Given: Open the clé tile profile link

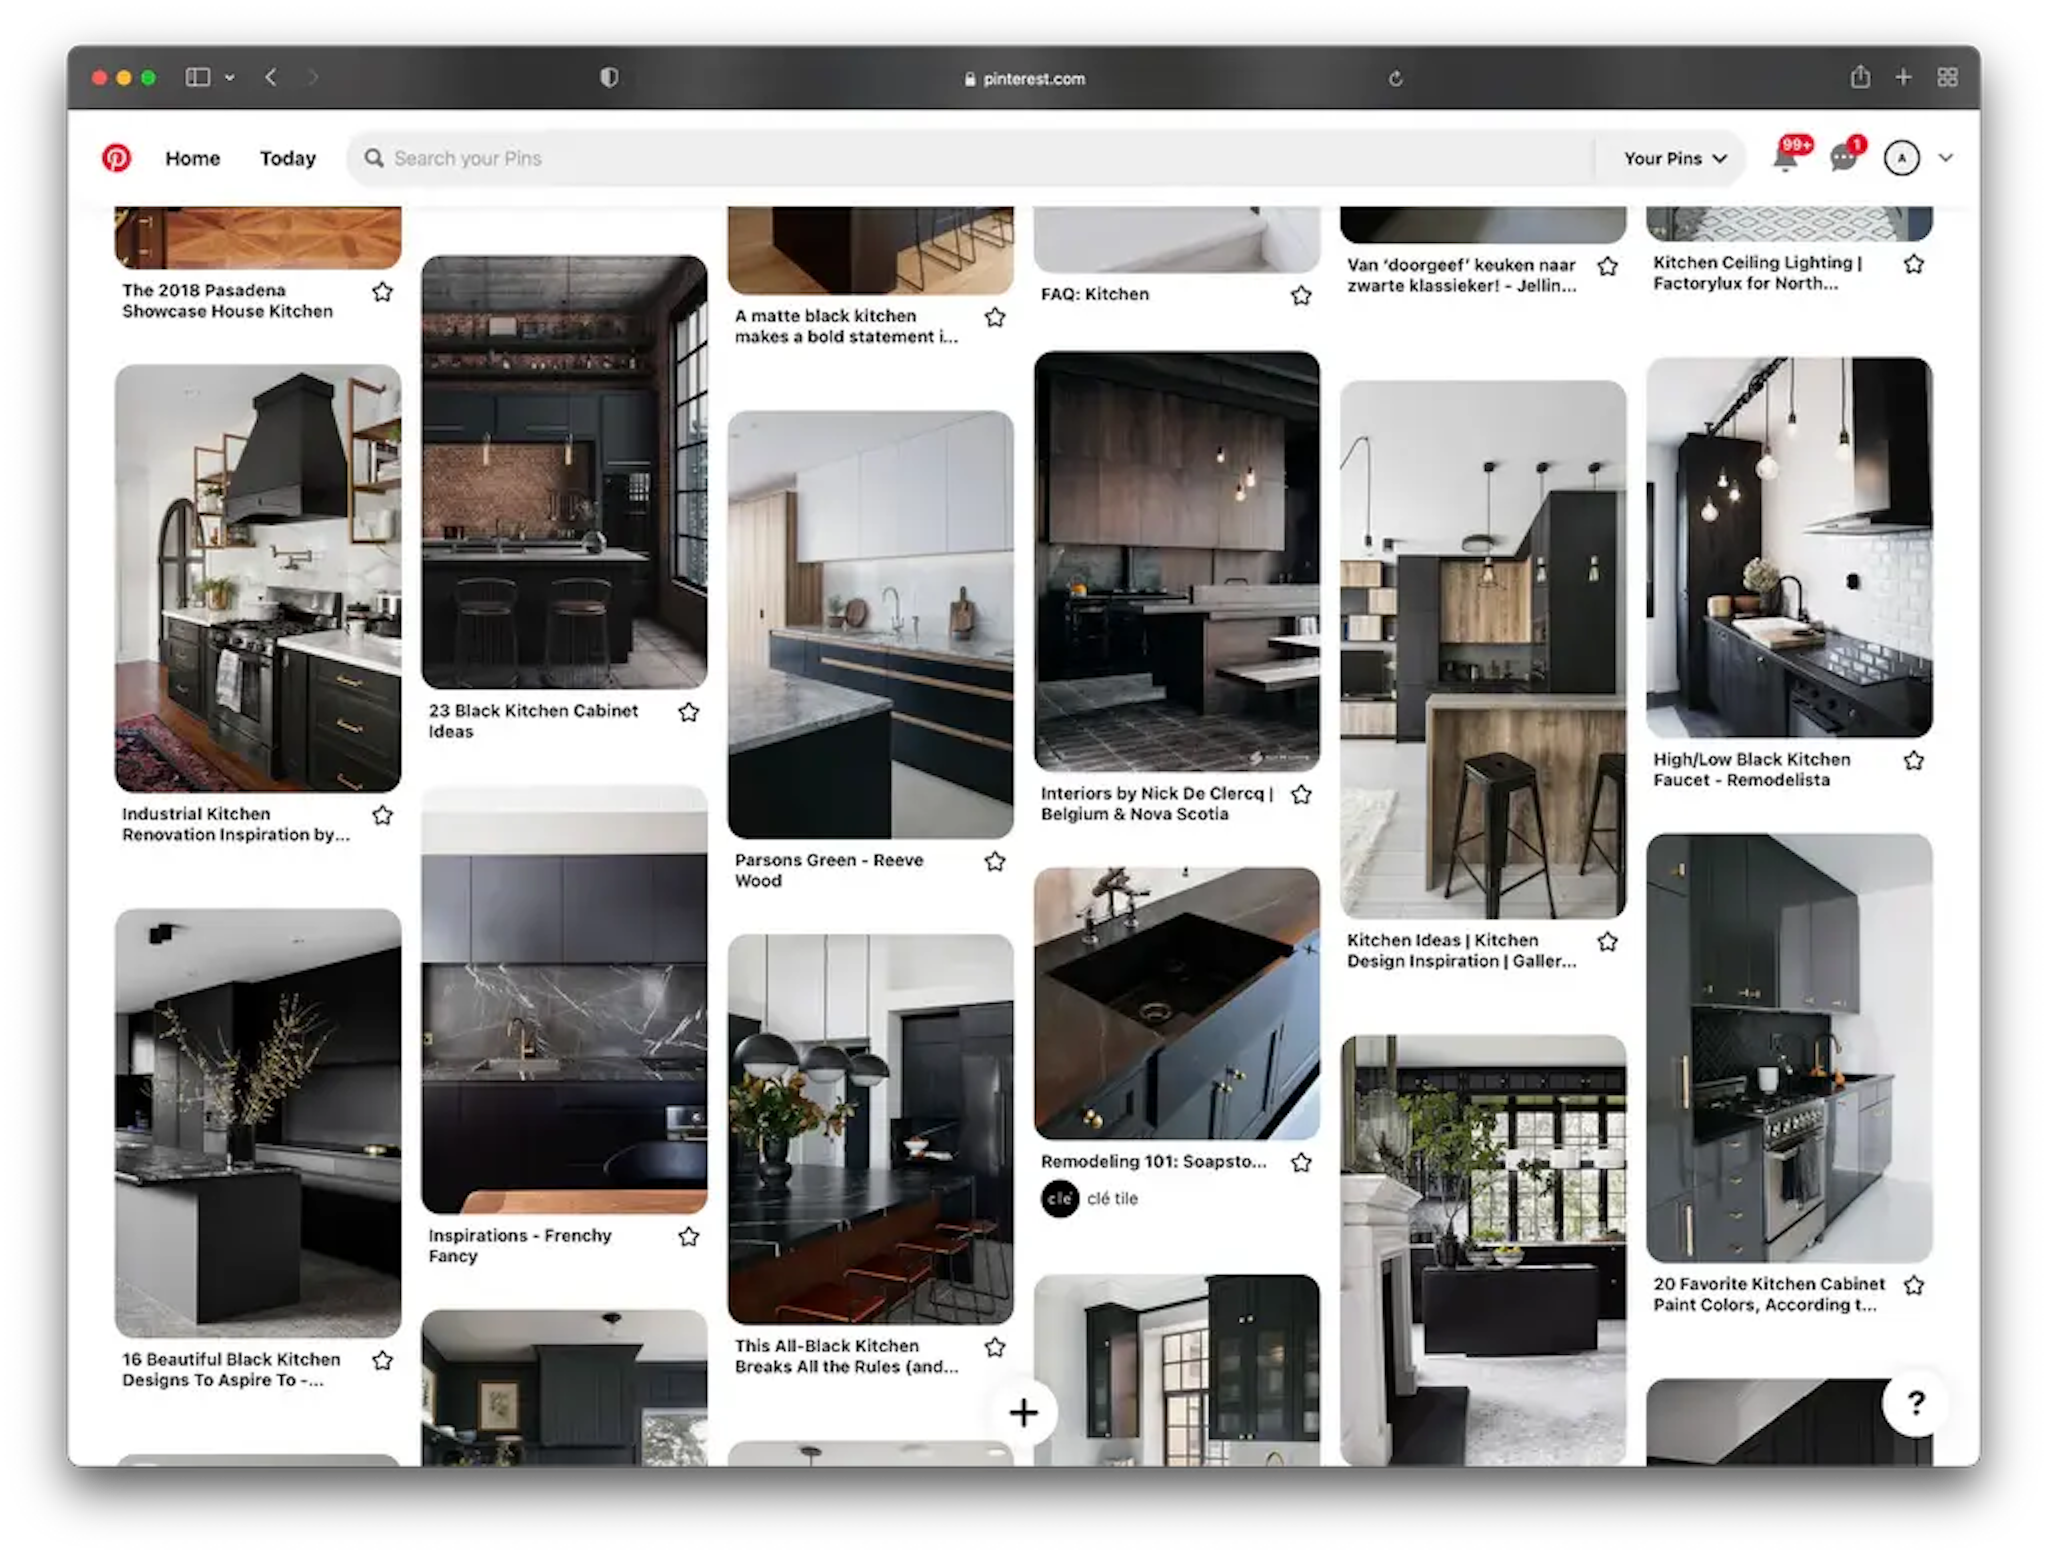Looking at the screenshot, I should coord(1112,1198).
